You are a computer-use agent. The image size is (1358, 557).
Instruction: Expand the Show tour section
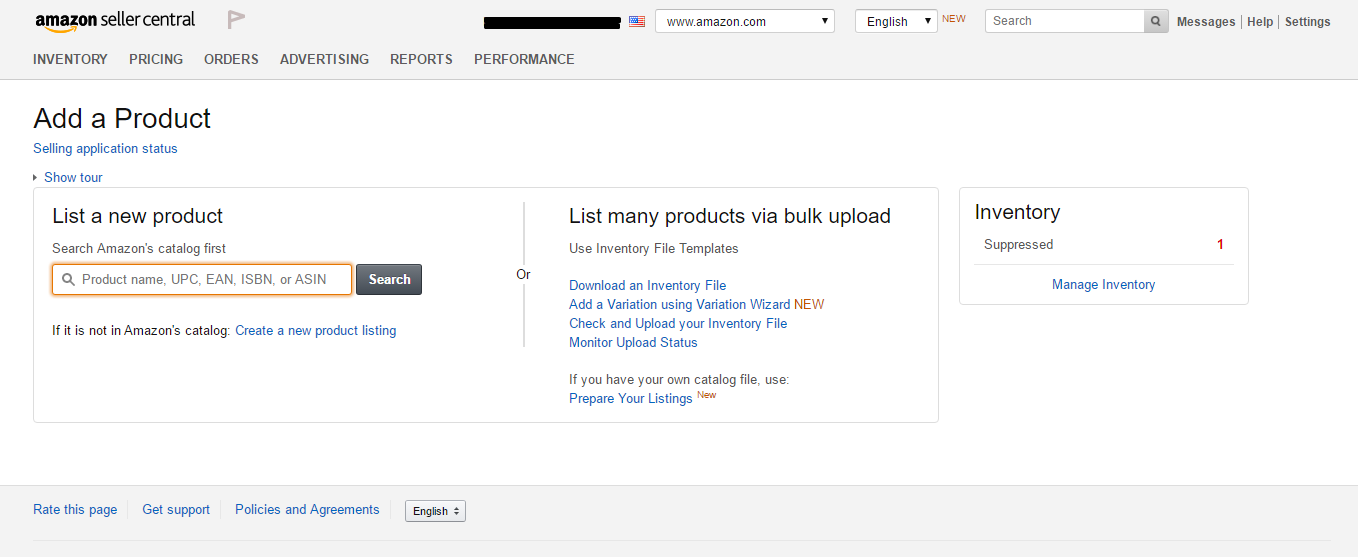(x=72, y=177)
